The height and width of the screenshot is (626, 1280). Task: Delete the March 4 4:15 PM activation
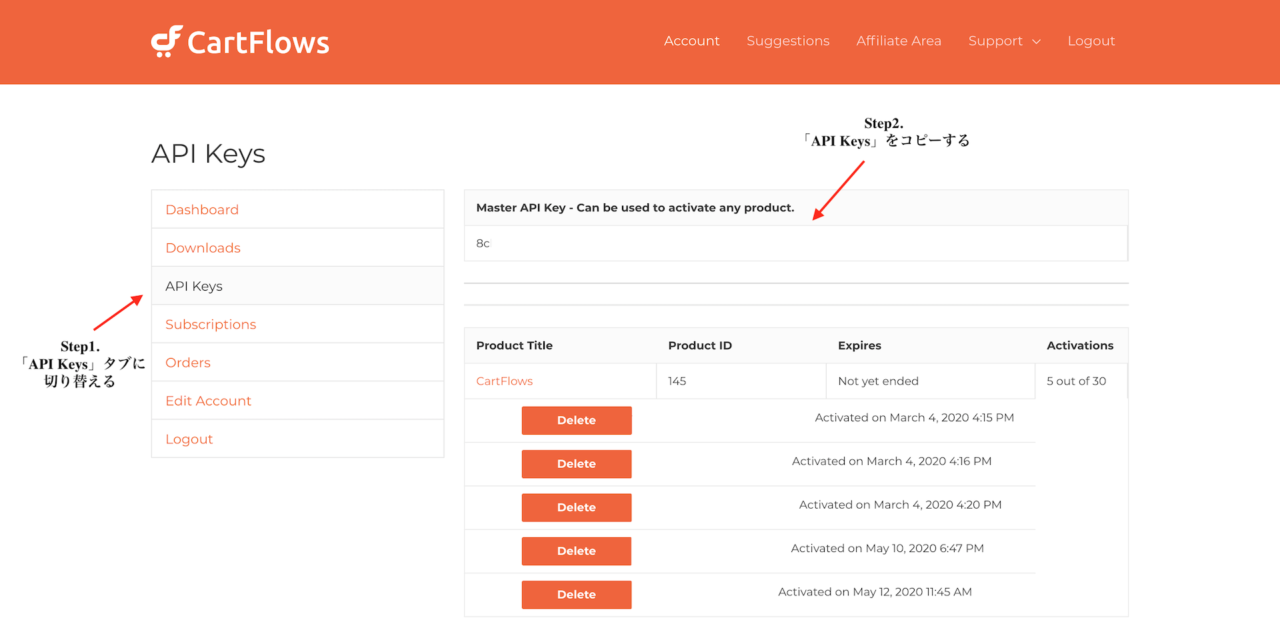(576, 420)
